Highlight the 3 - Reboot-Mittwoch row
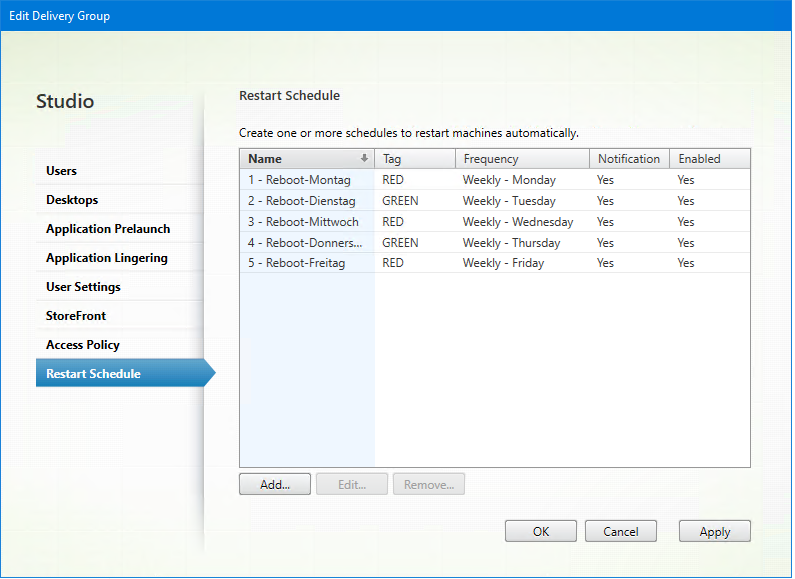The width and height of the screenshot is (795, 579). point(303,222)
